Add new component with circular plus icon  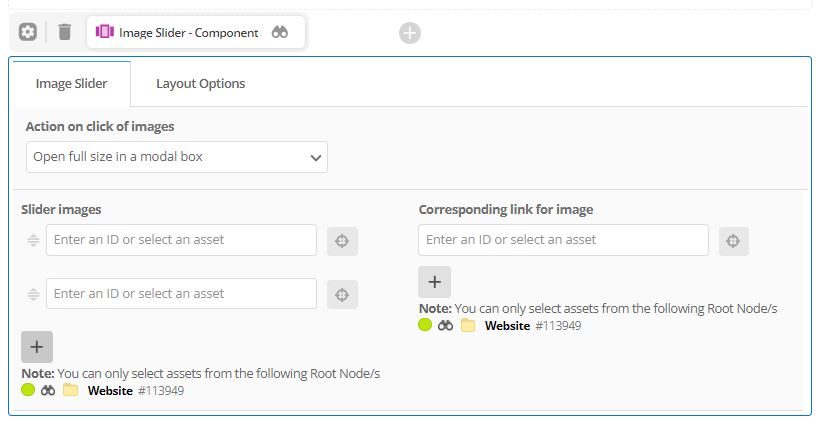coord(409,33)
